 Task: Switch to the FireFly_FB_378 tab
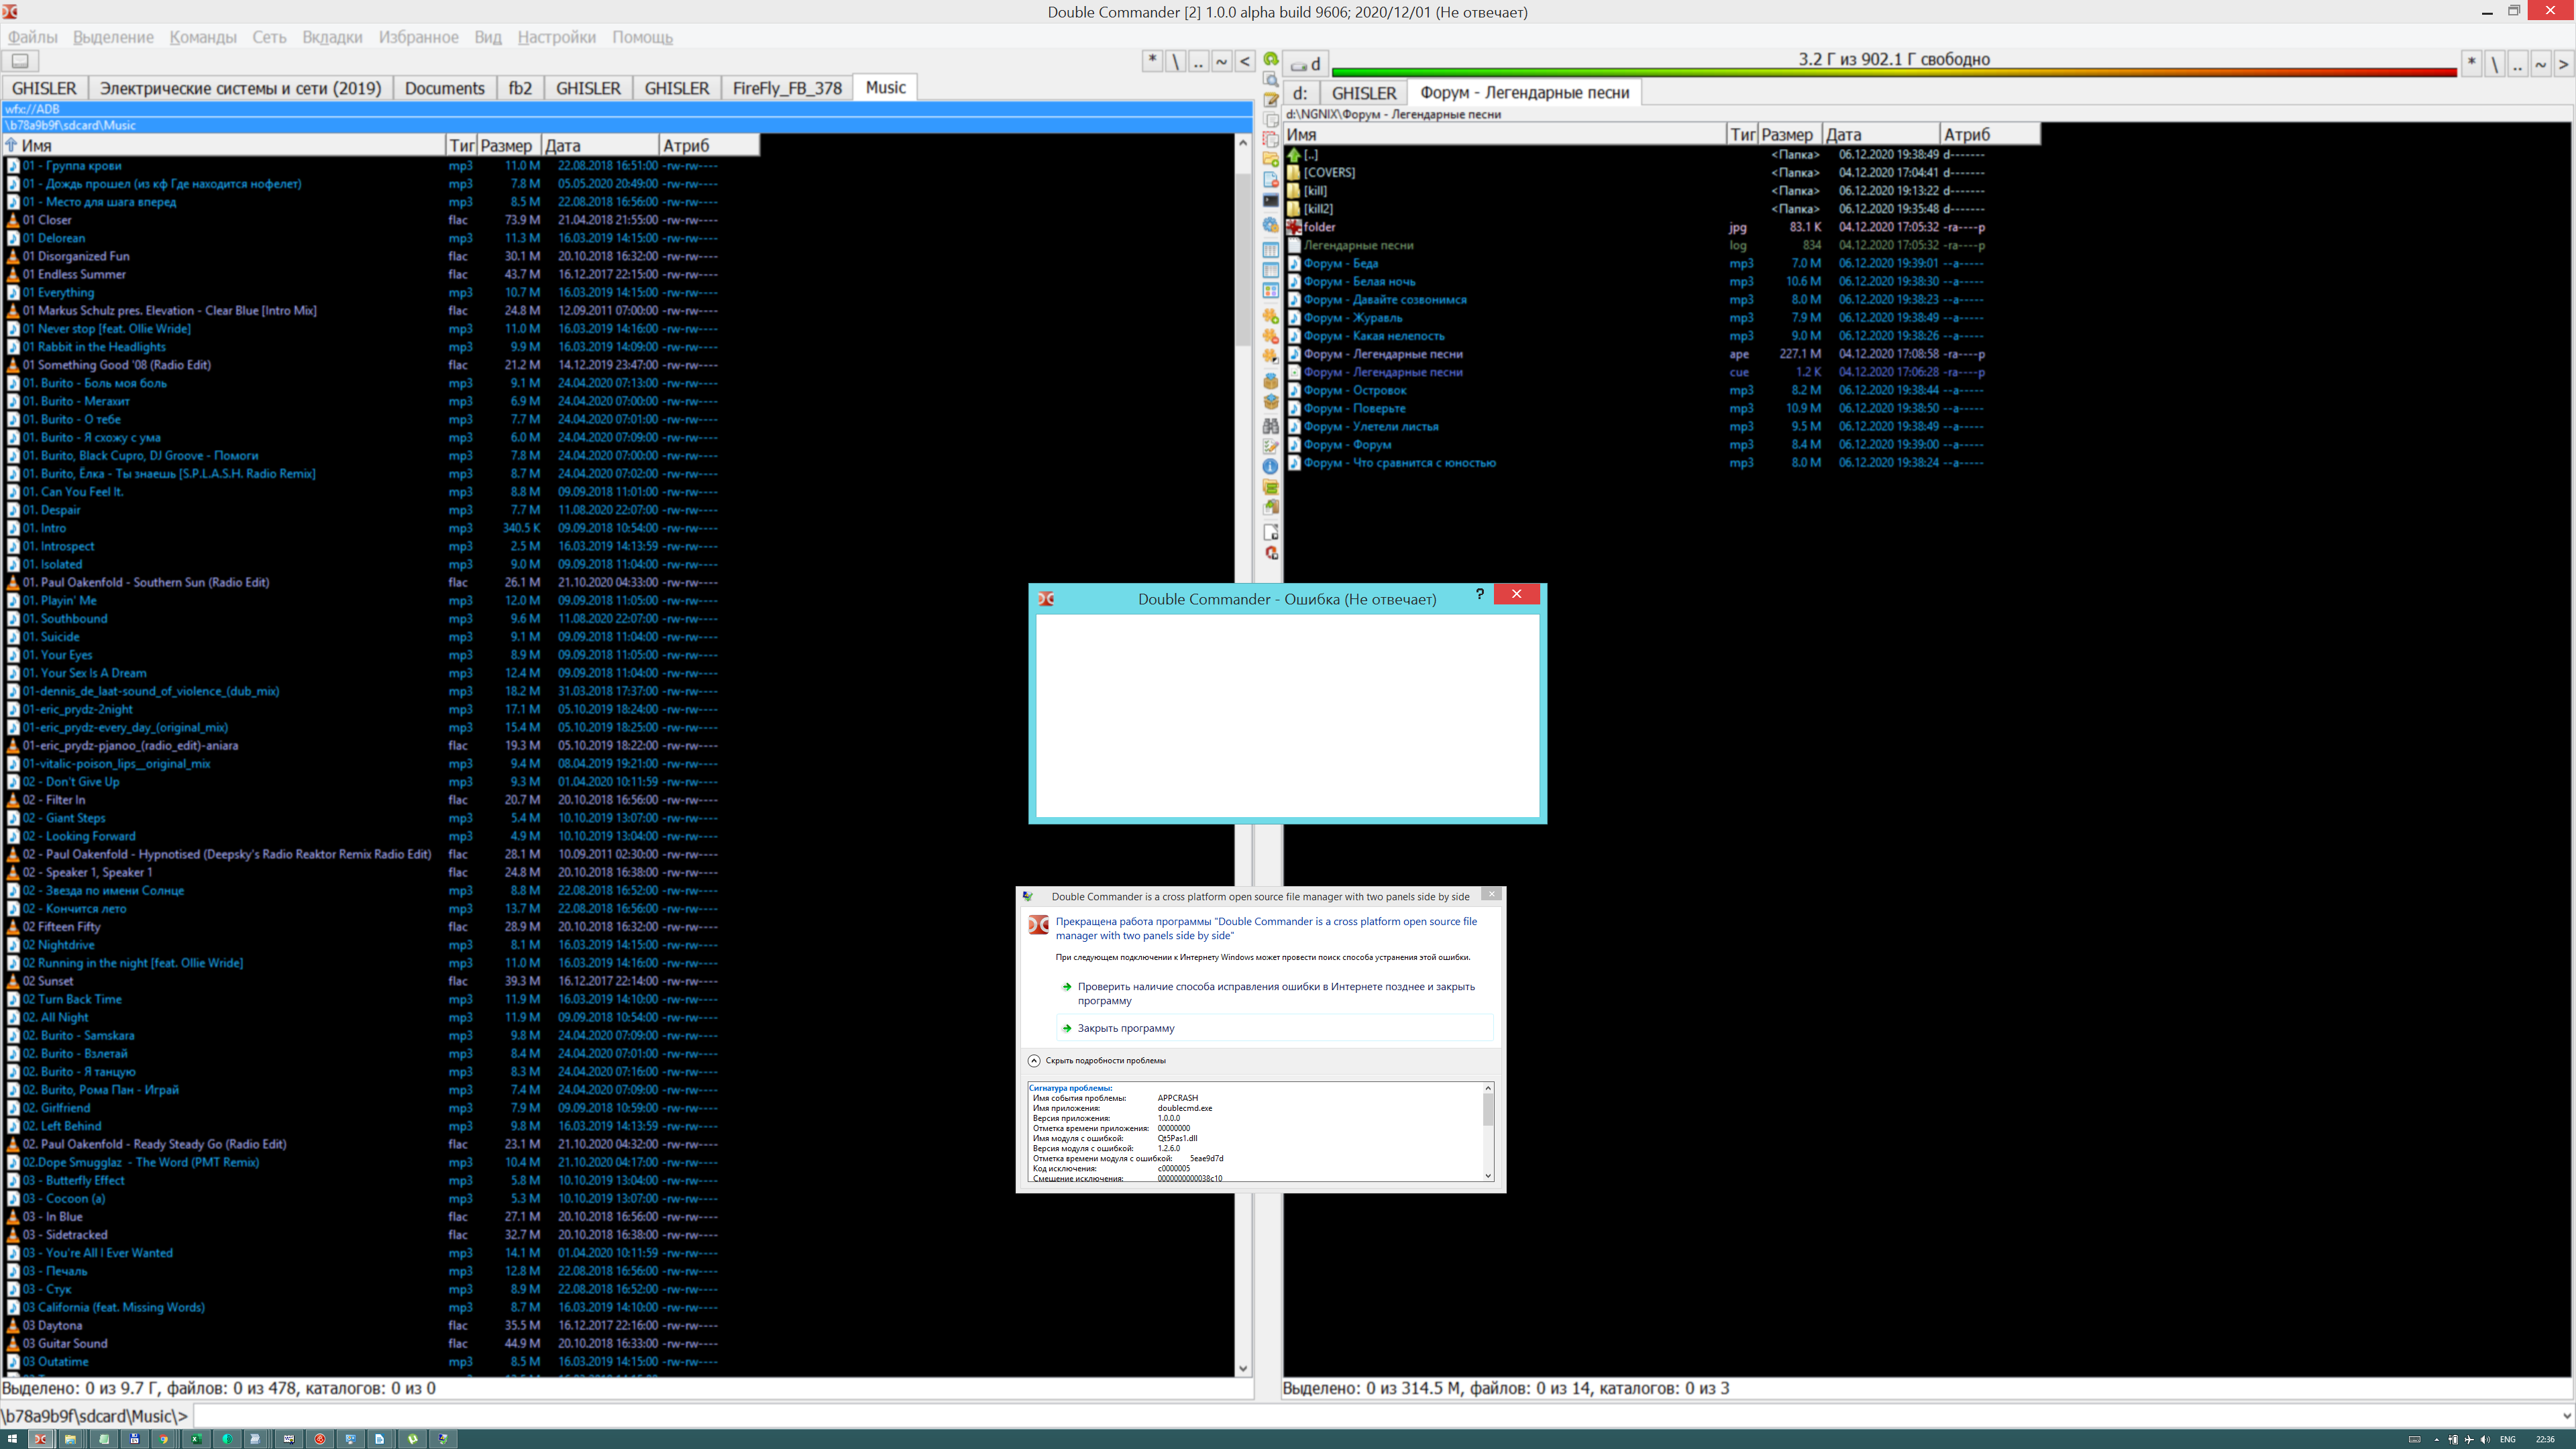tap(786, 88)
